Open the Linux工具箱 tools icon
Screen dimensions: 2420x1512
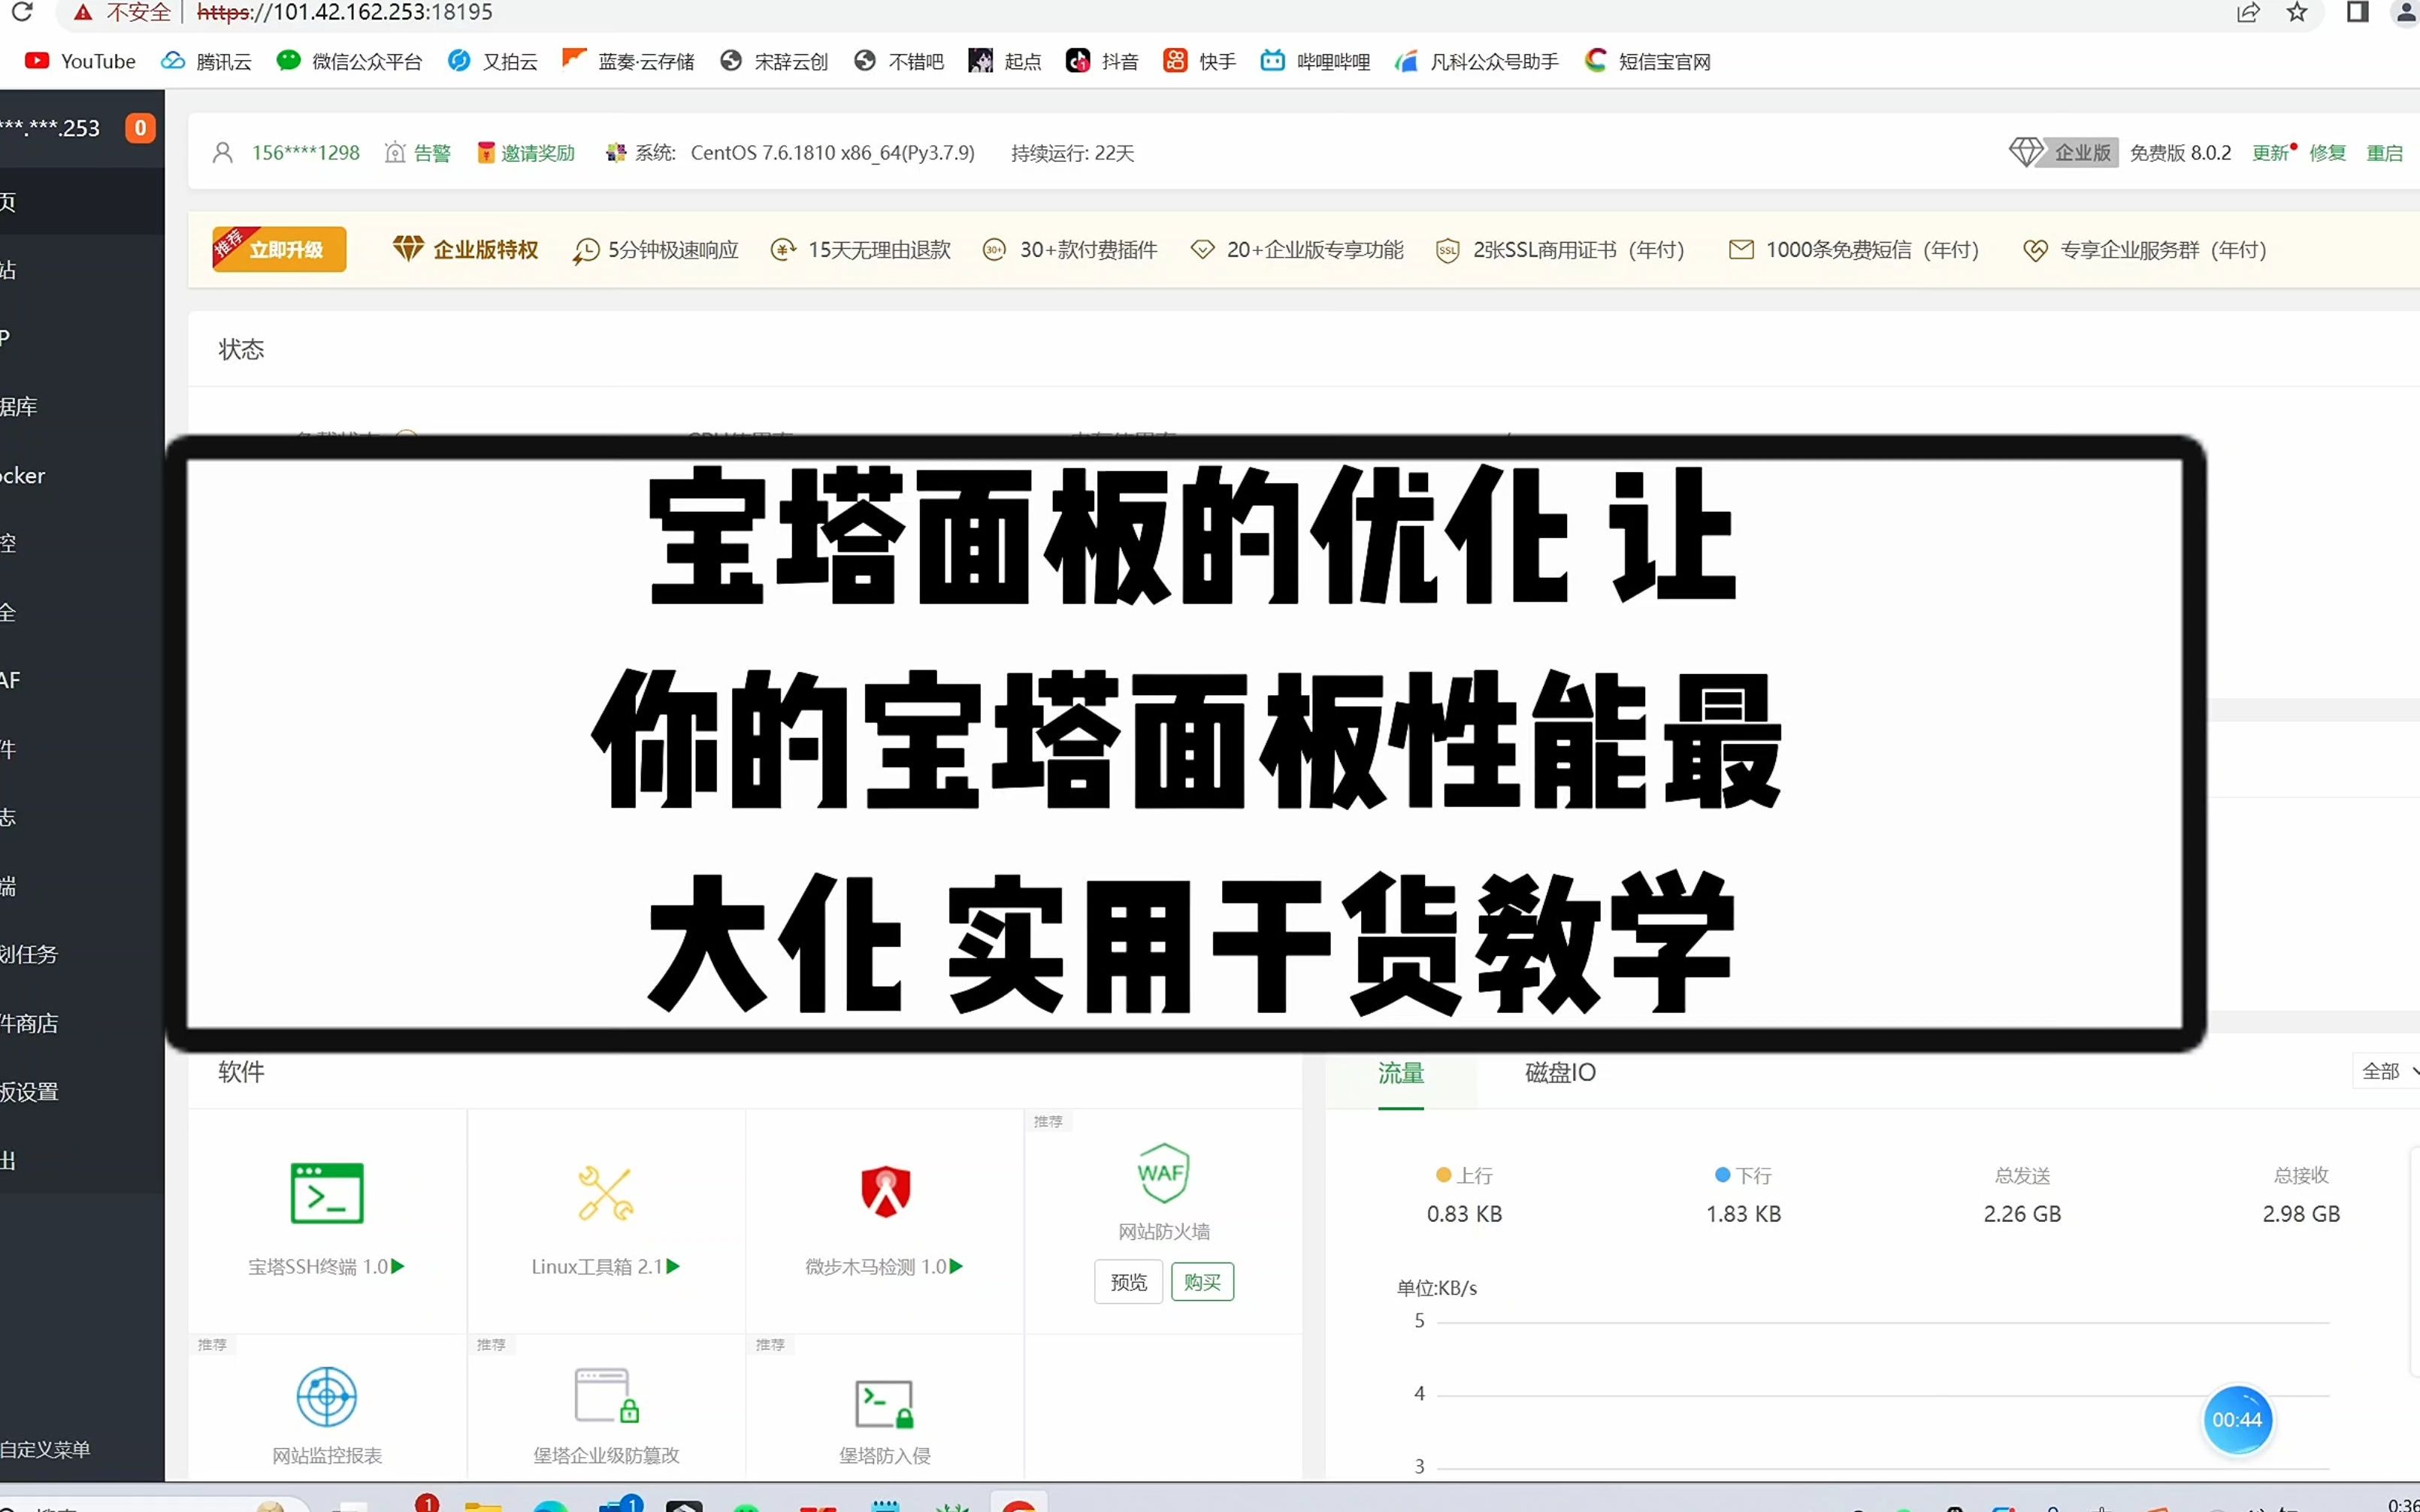[x=606, y=1193]
